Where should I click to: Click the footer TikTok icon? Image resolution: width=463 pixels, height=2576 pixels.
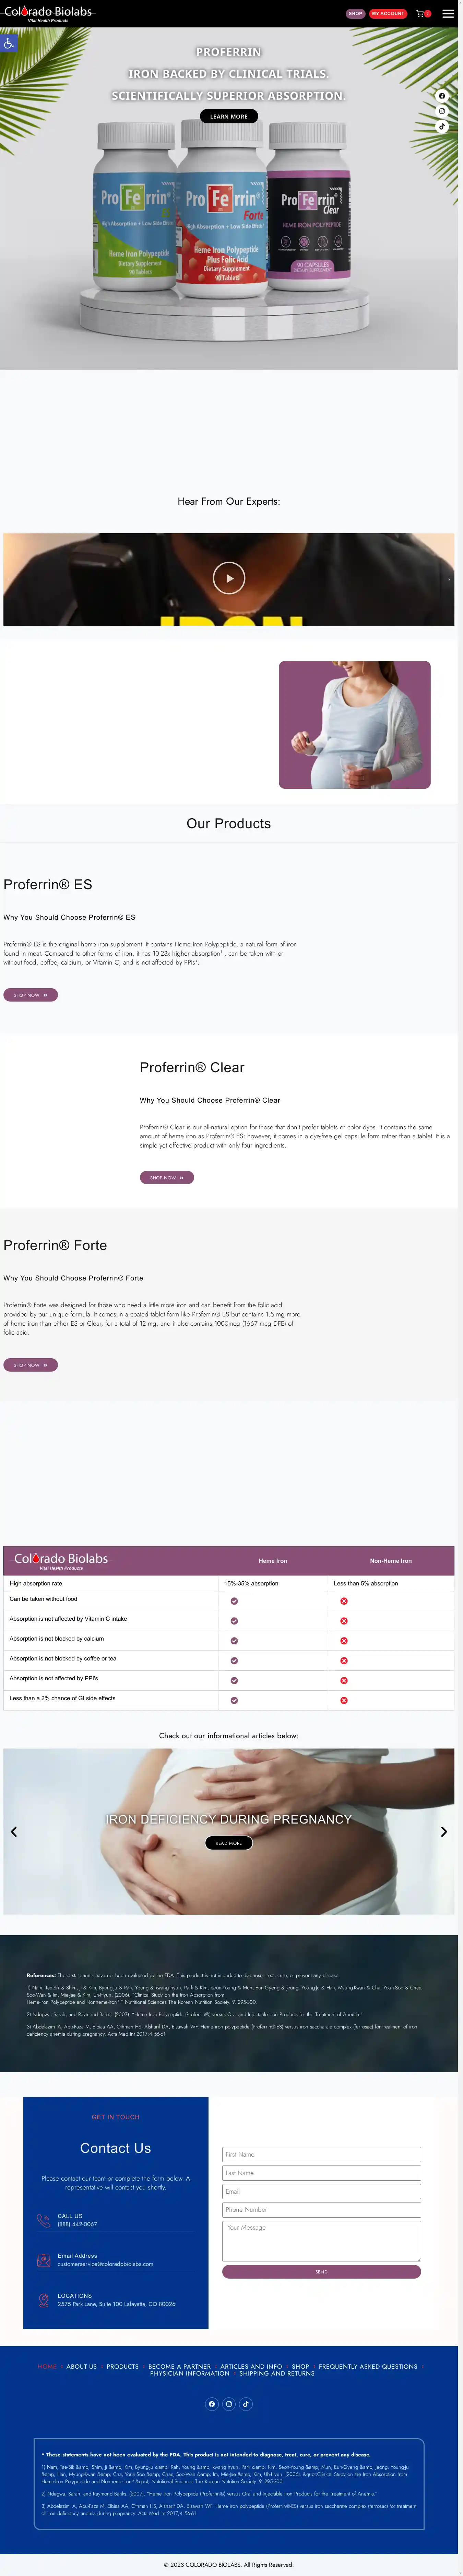point(246,2403)
